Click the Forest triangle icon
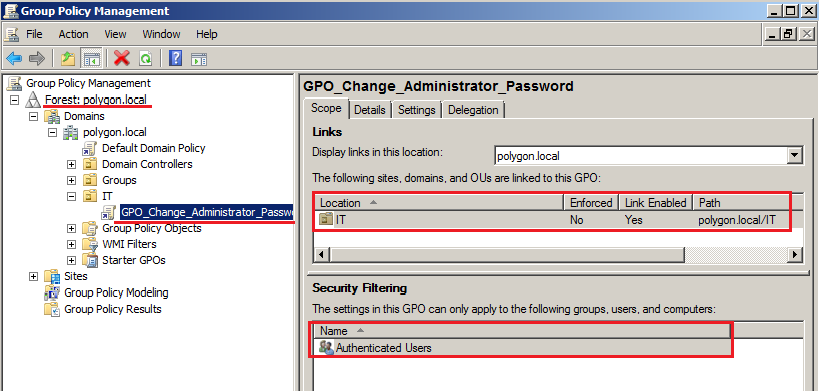The height and width of the screenshot is (391, 820). point(33,100)
